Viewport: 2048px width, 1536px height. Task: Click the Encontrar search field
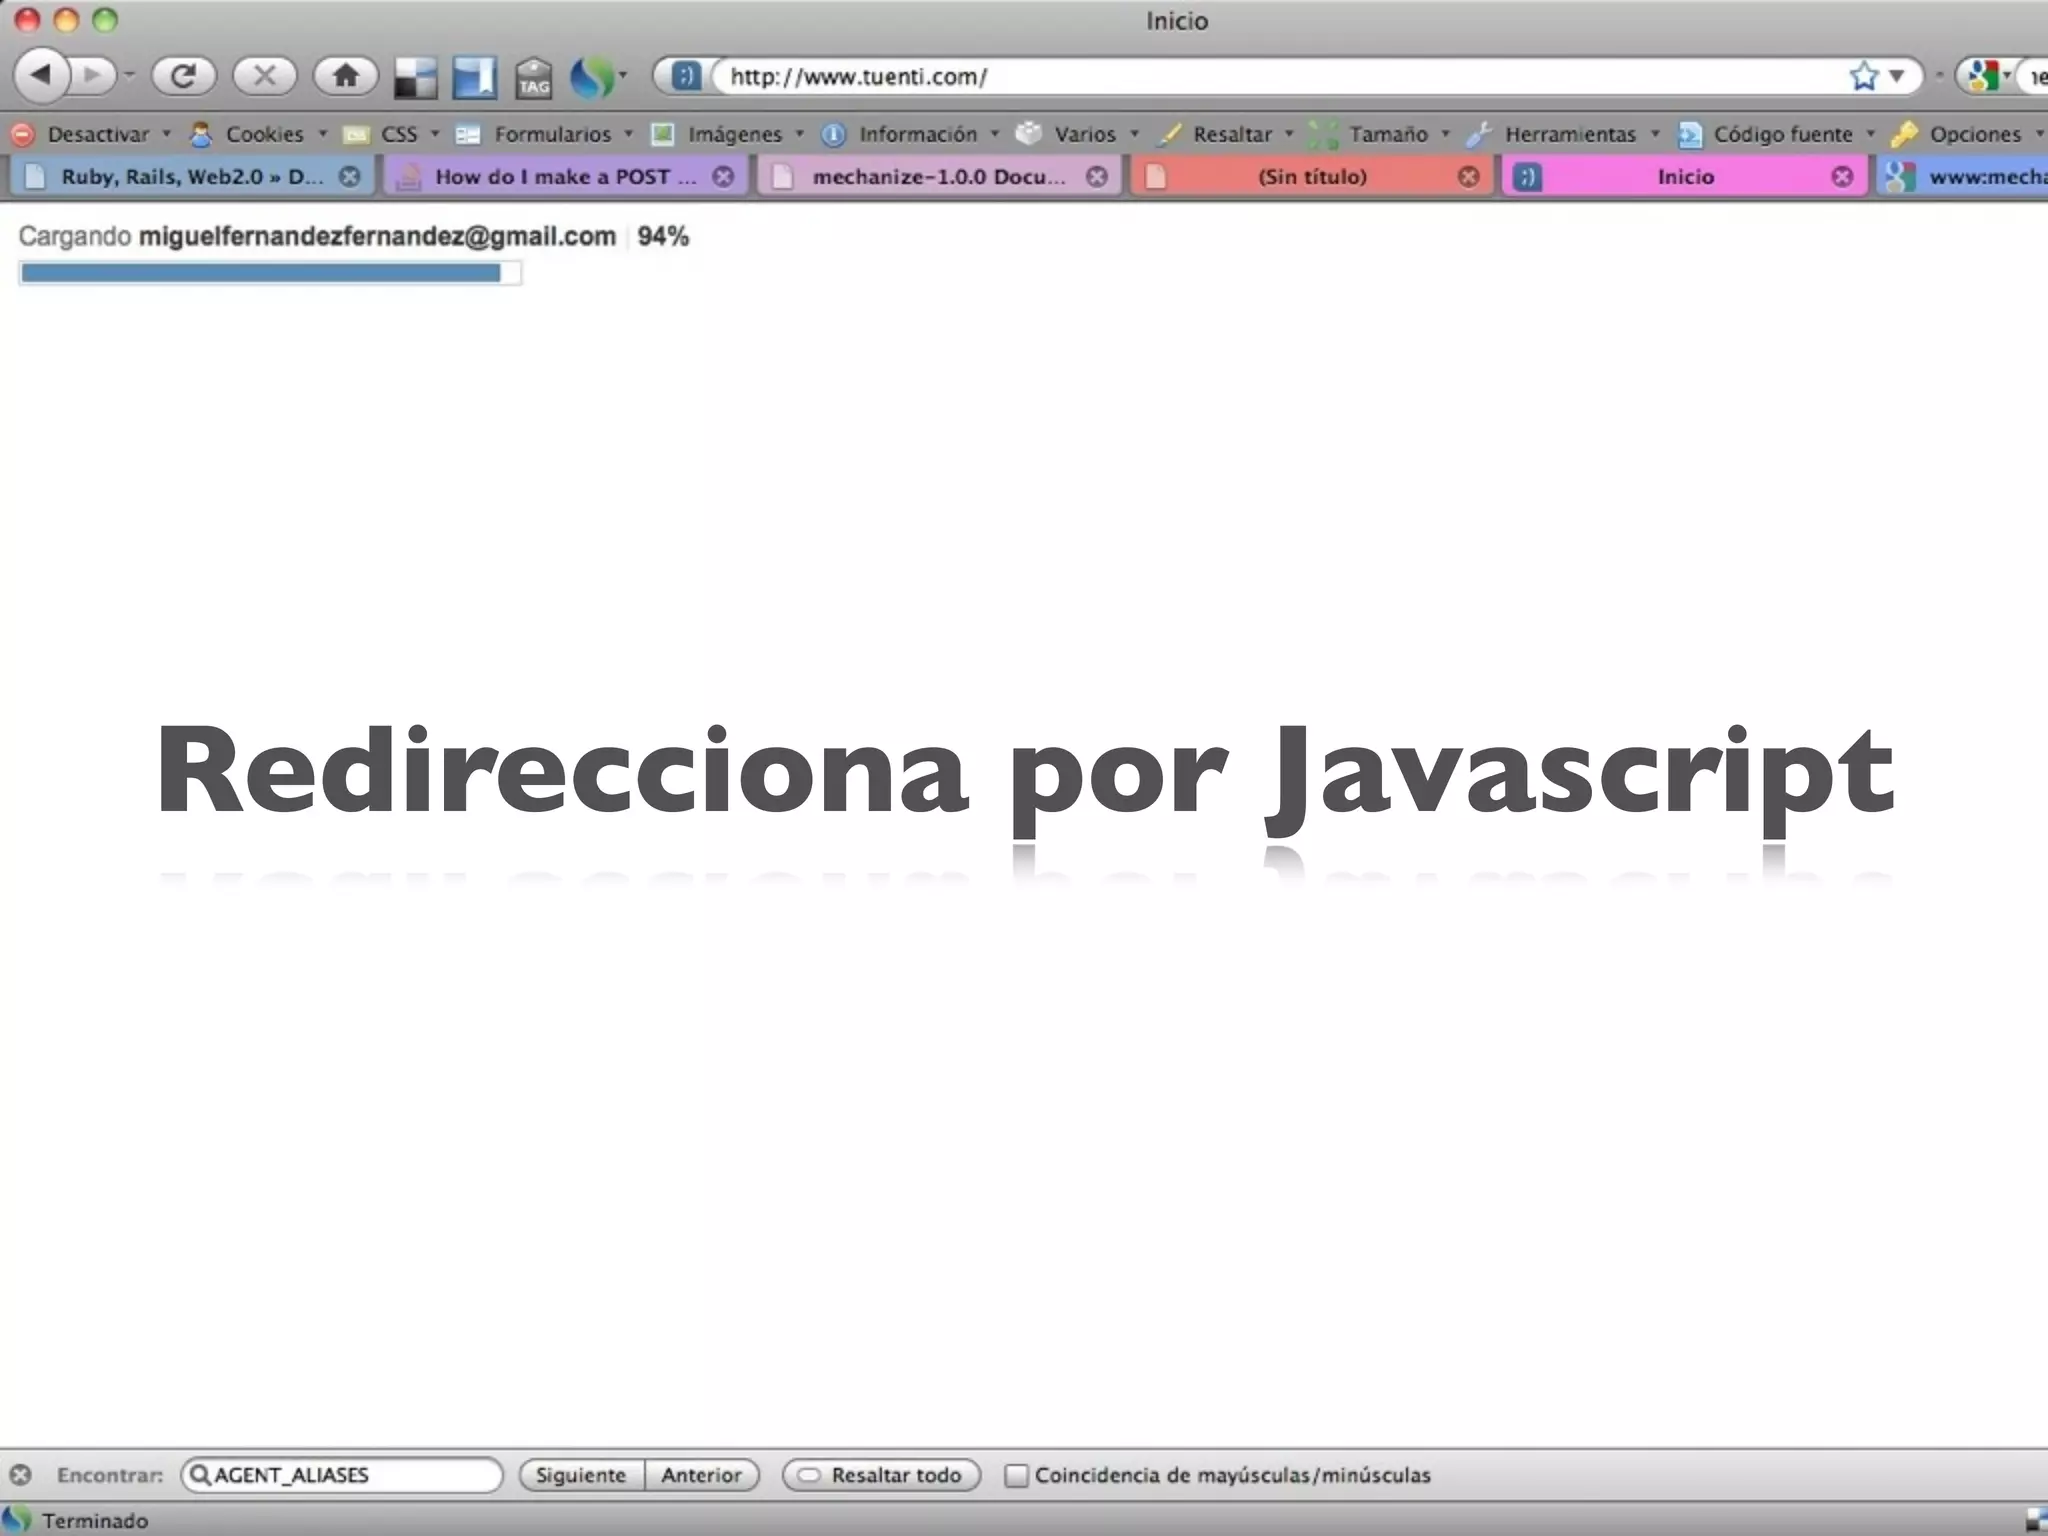(x=342, y=1475)
